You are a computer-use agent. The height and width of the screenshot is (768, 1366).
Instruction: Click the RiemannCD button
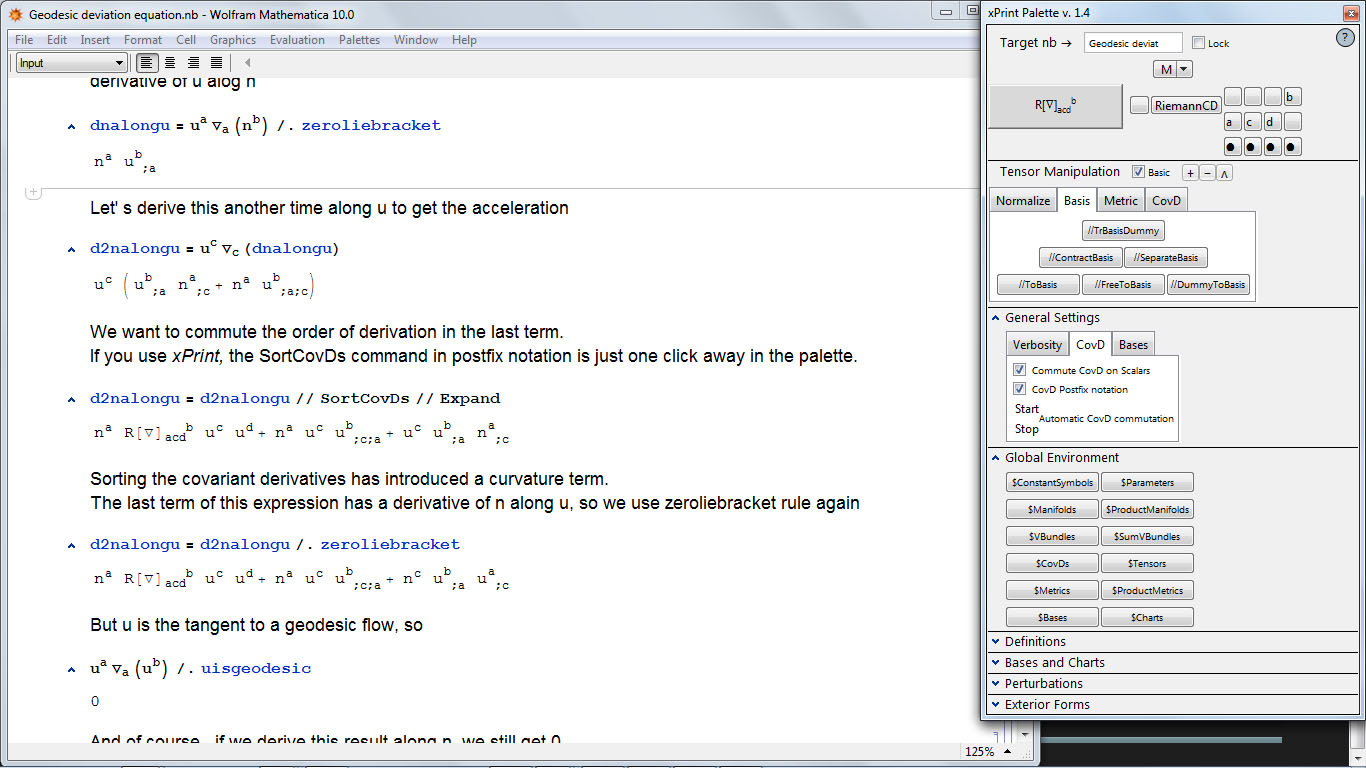1186,105
